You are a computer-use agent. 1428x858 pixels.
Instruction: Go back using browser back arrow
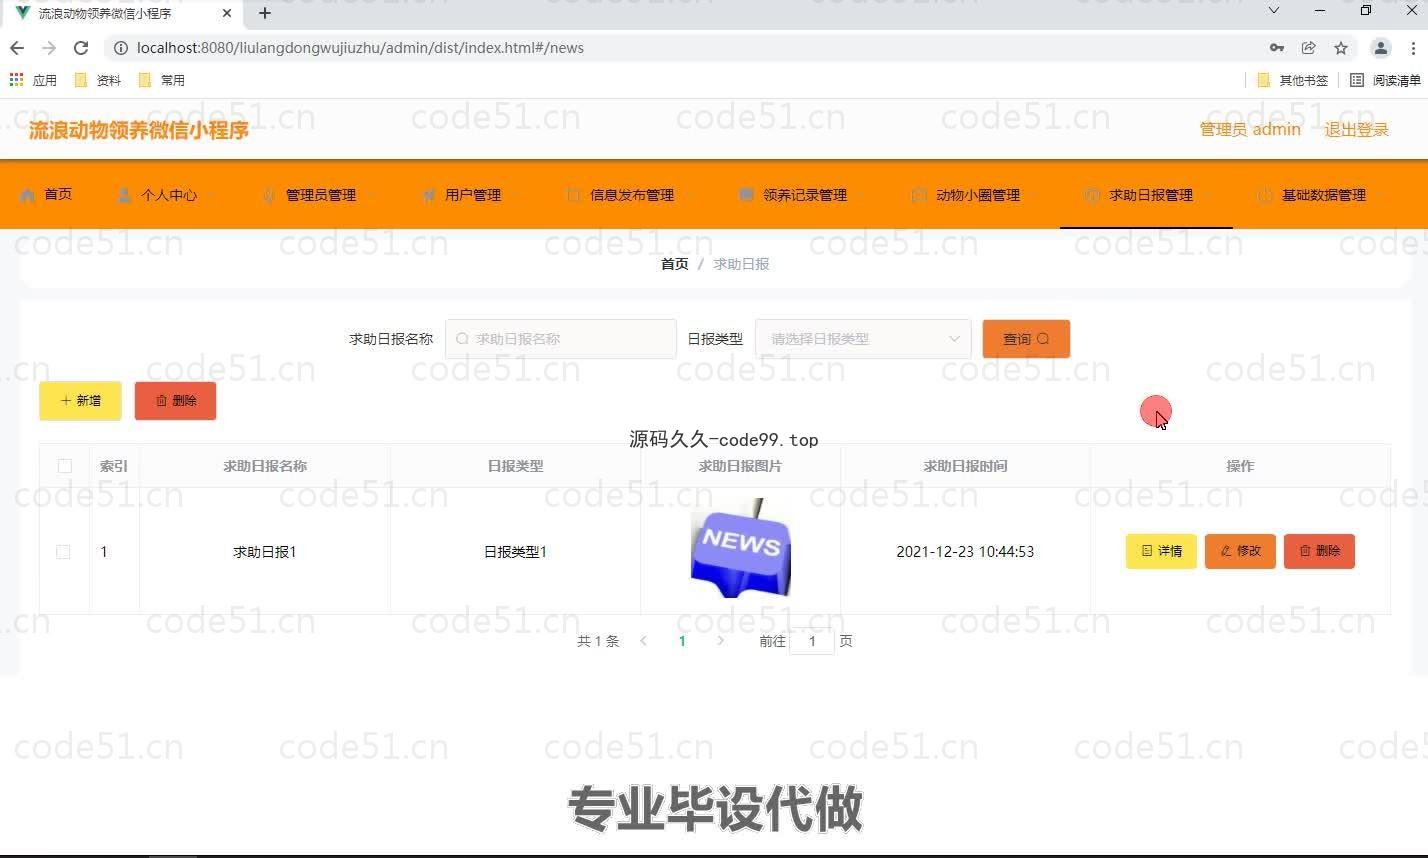click(17, 48)
